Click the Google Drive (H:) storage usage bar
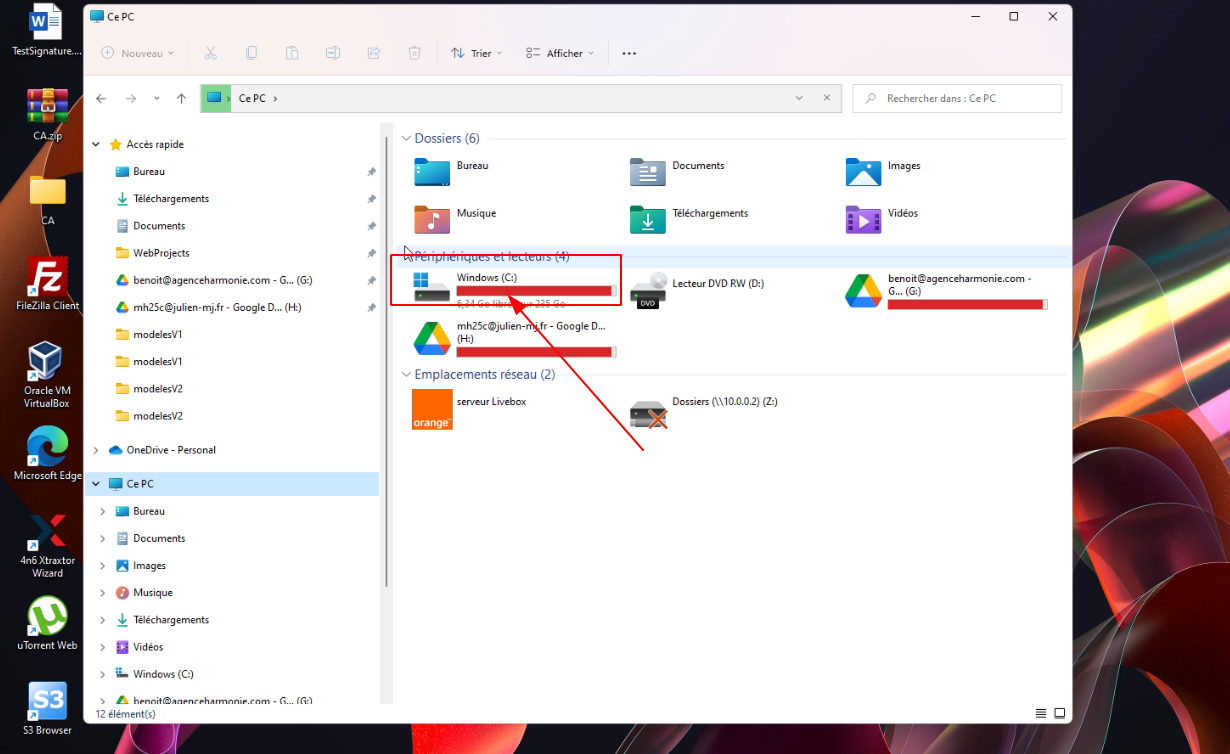The image size is (1230, 754). point(536,351)
